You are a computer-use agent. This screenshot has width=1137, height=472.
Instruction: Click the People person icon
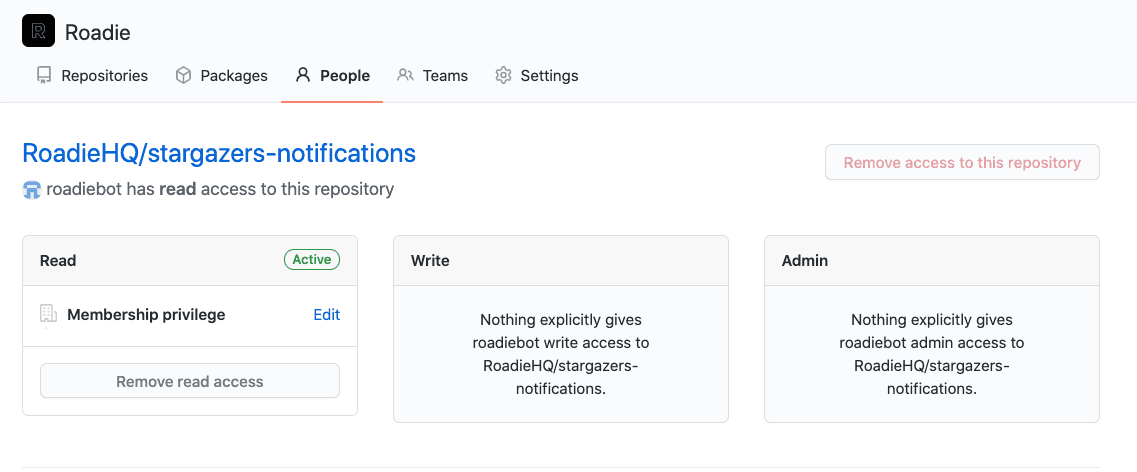(303, 75)
